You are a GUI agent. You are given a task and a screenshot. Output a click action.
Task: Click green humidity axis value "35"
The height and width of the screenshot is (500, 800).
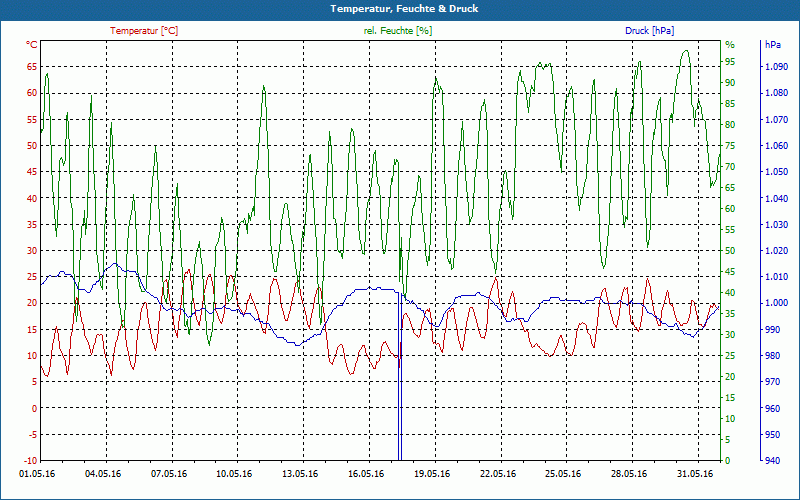coord(730,314)
